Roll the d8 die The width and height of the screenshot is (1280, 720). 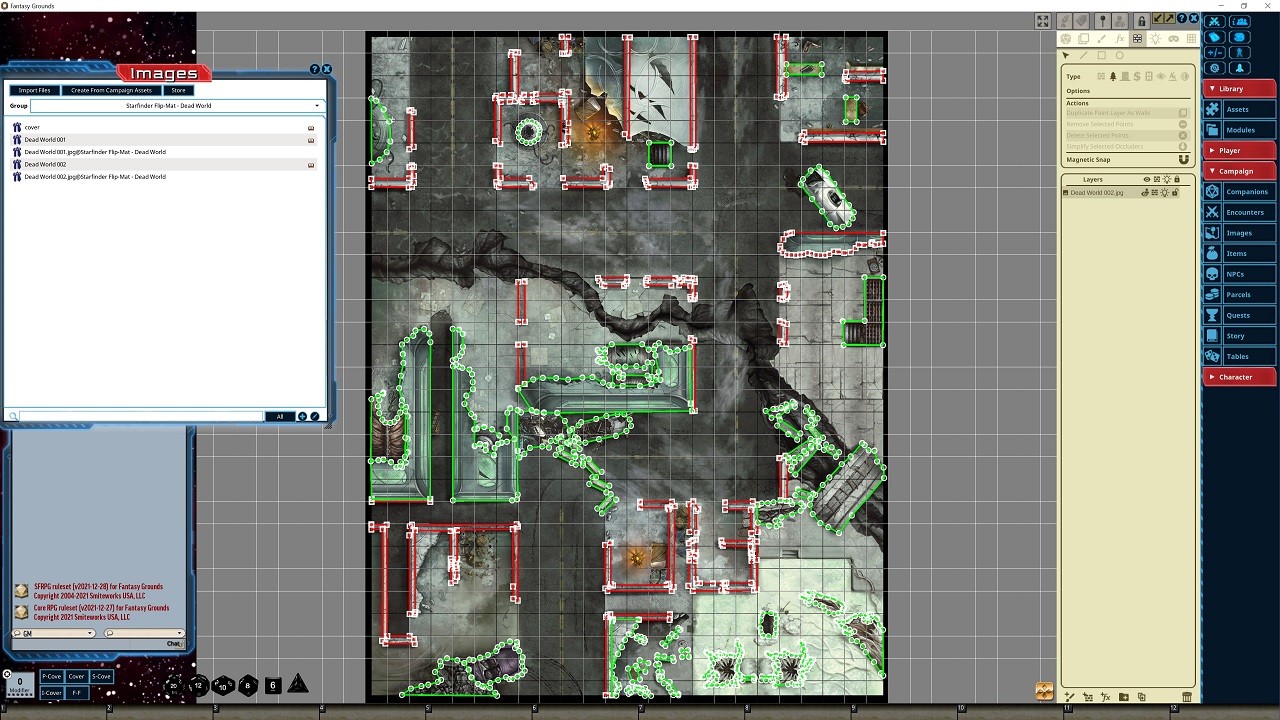pos(248,685)
